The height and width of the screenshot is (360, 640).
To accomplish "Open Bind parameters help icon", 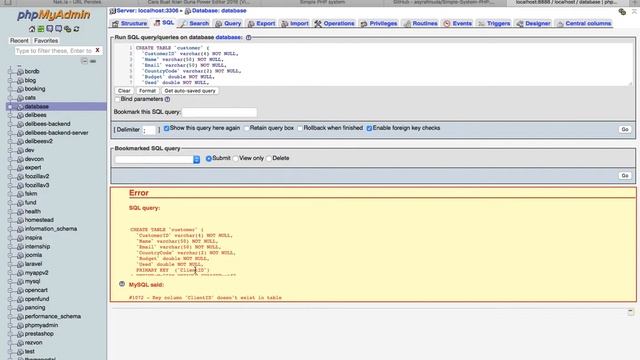I will pyautogui.click(x=167, y=99).
